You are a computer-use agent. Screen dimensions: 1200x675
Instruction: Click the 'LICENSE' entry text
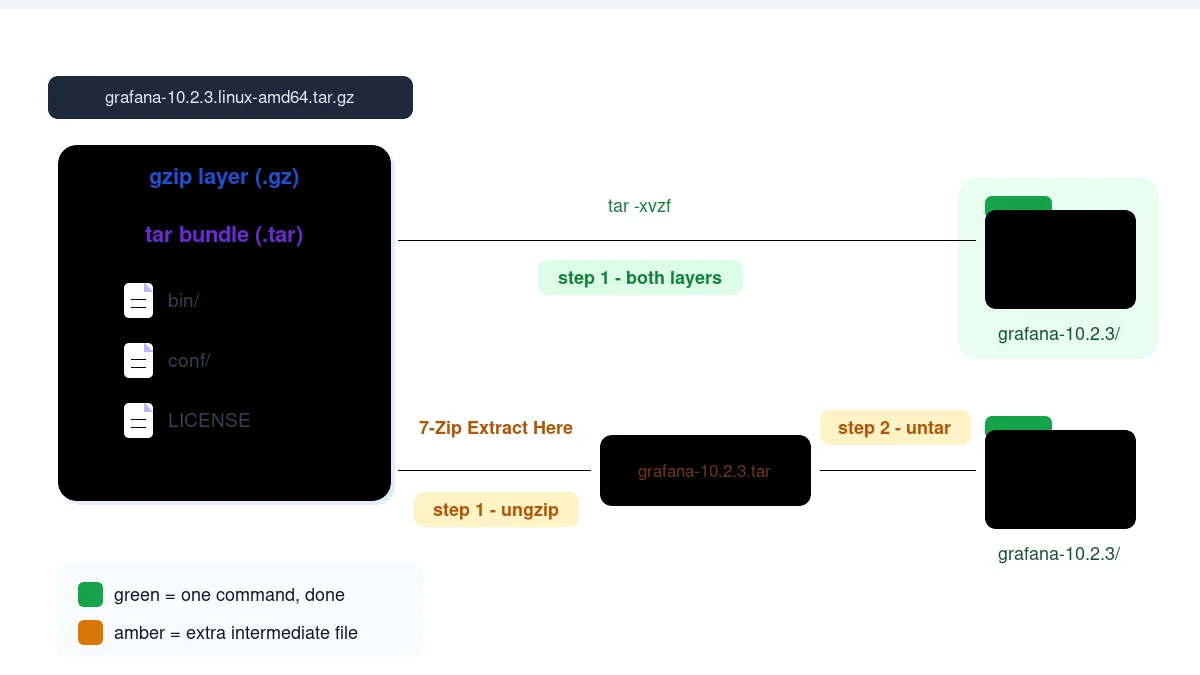(209, 421)
